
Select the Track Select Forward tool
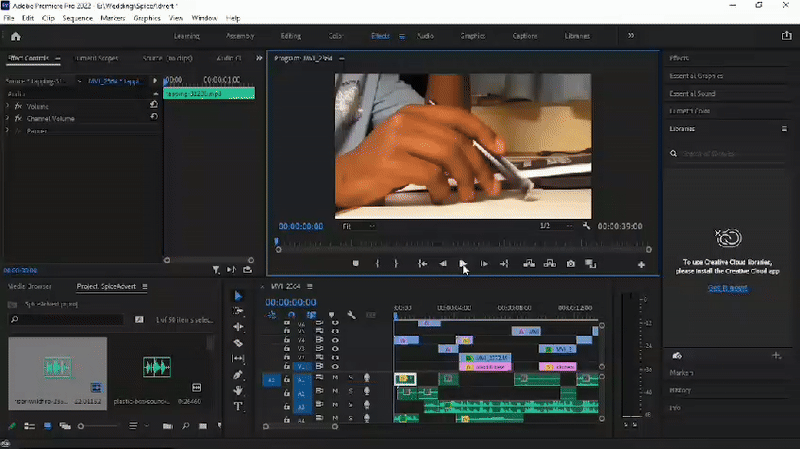pyautogui.click(x=238, y=311)
